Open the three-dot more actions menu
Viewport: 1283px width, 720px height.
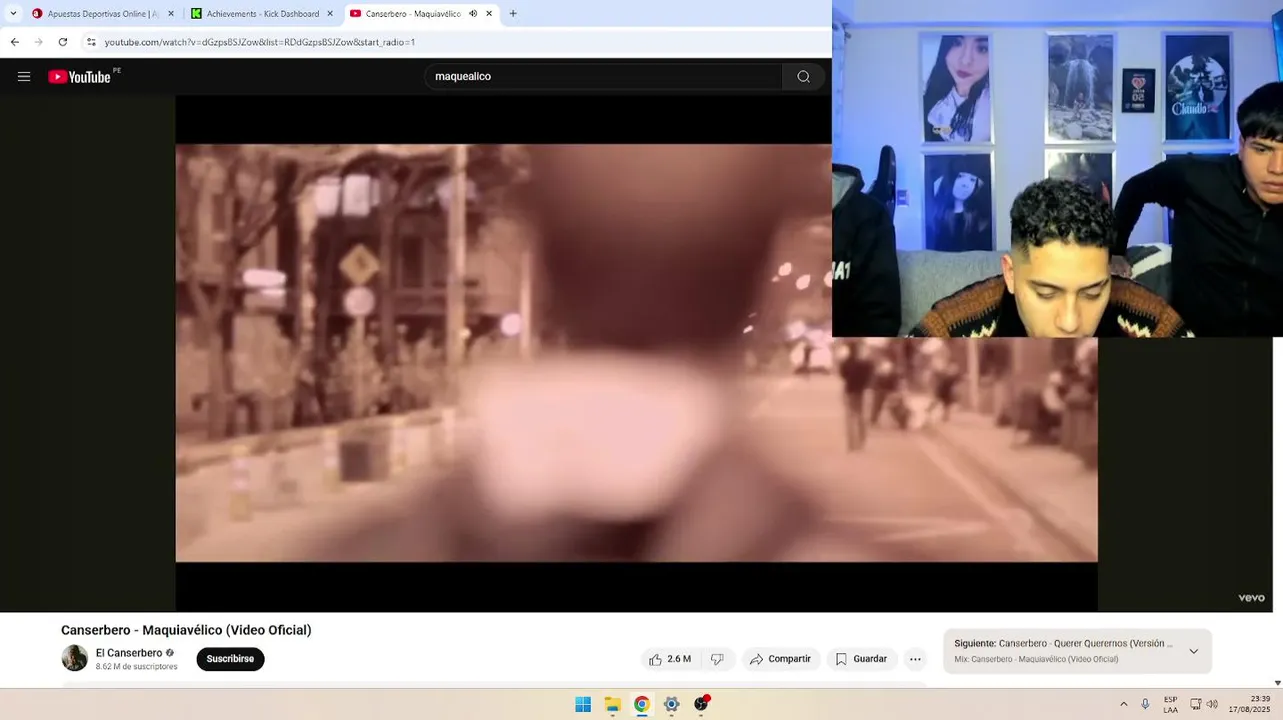[915, 659]
